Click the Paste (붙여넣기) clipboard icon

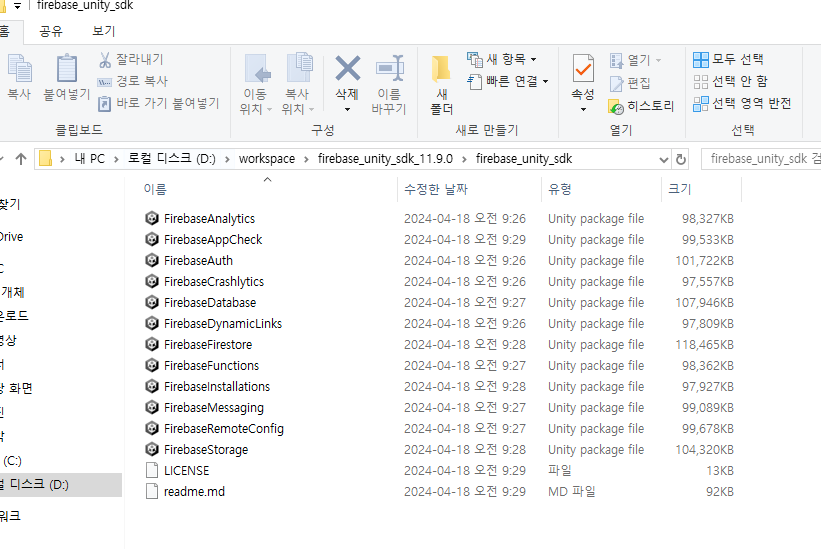[67, 68]
